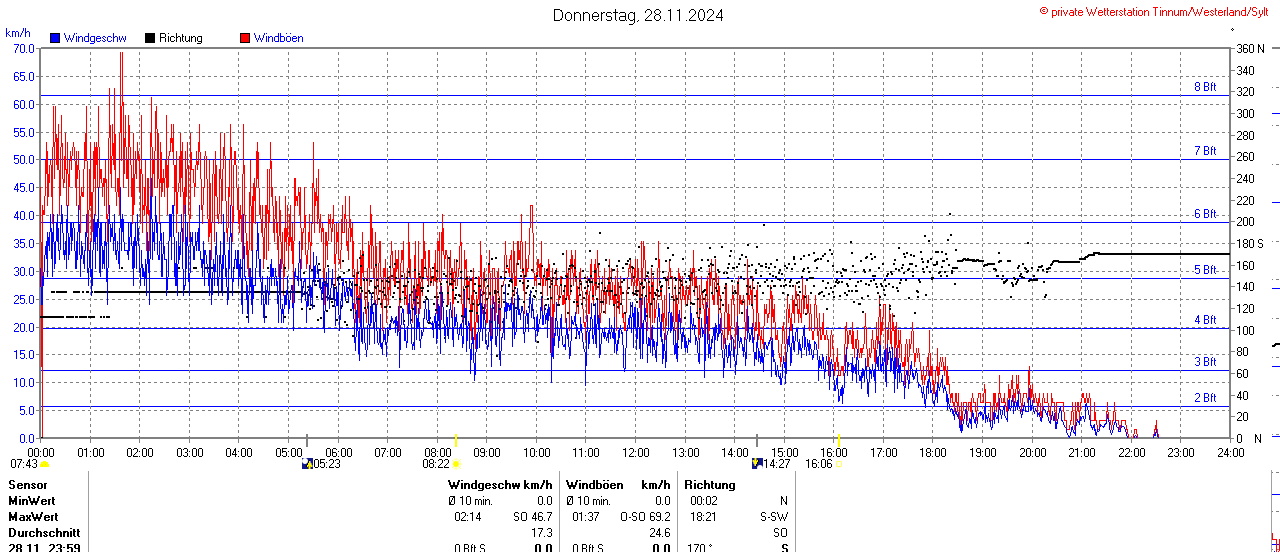Click the 12:00 time axis label
The image size is (1280, 552).
tap(636, 453)
